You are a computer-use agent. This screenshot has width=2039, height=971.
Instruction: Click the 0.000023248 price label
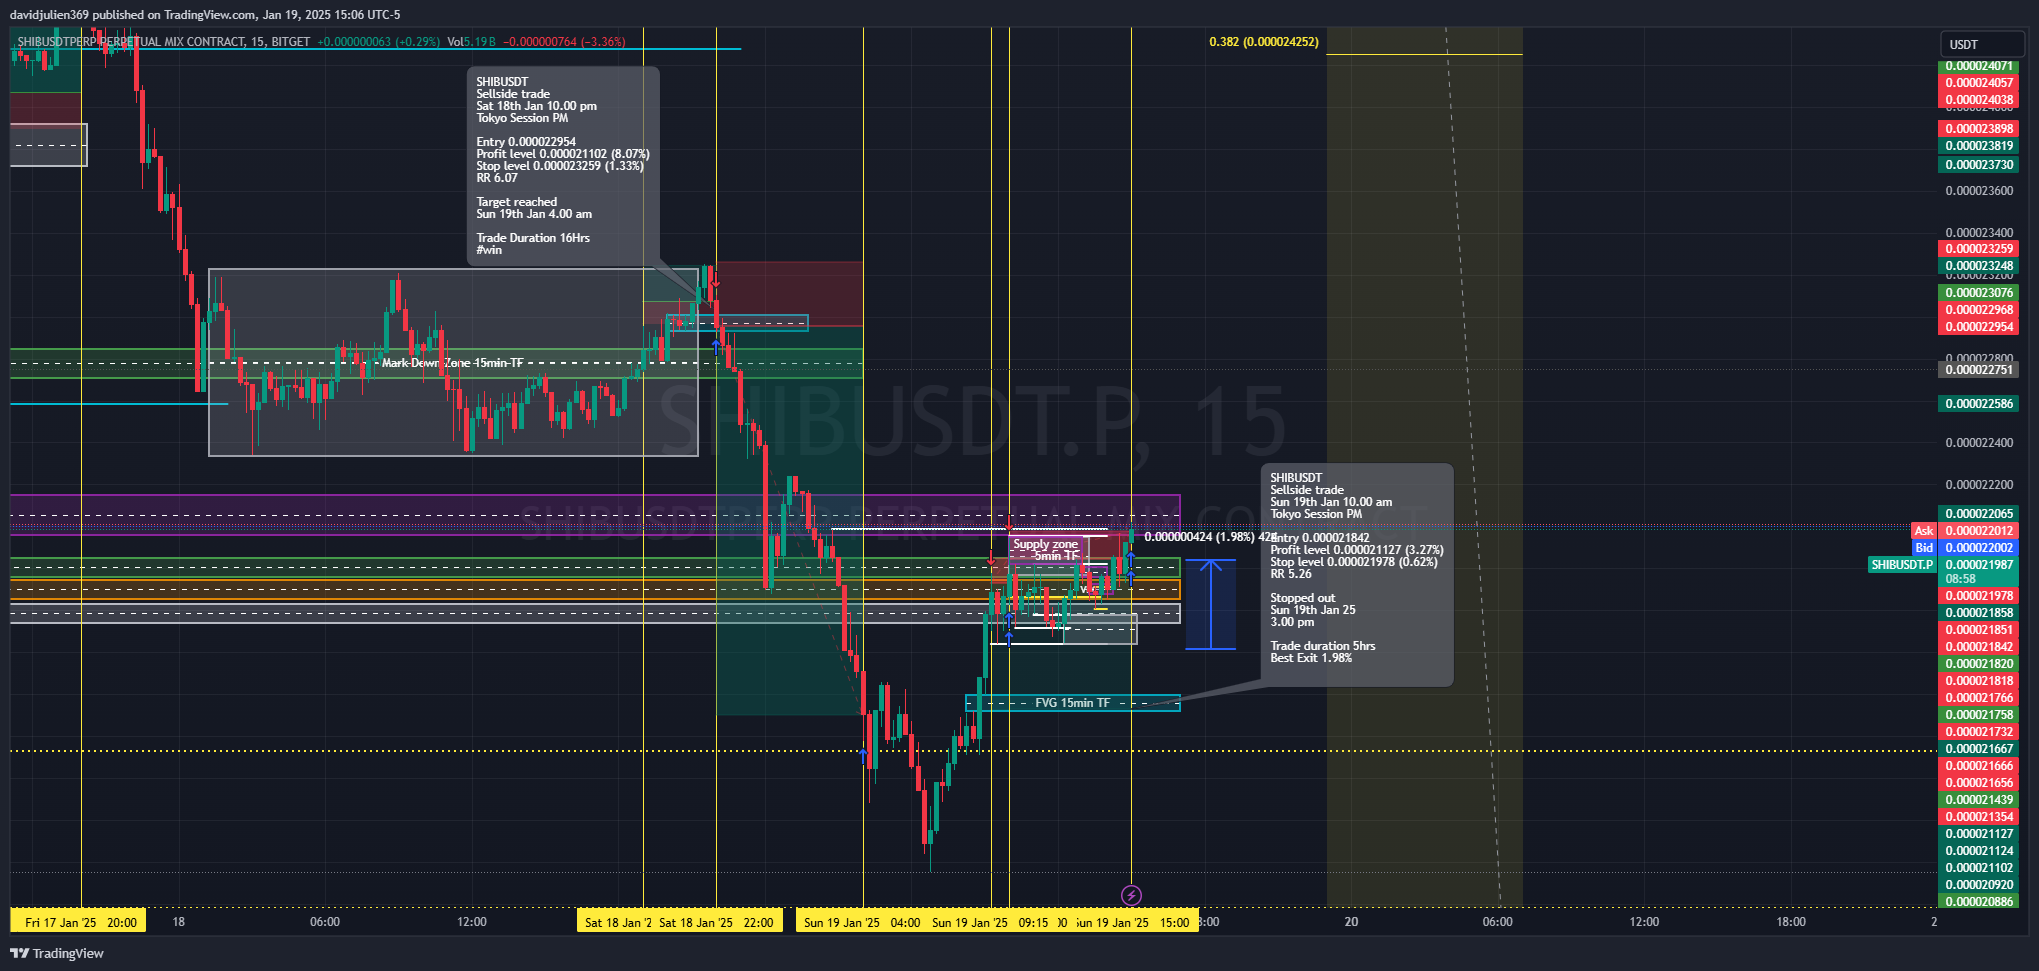[1979, 266]
